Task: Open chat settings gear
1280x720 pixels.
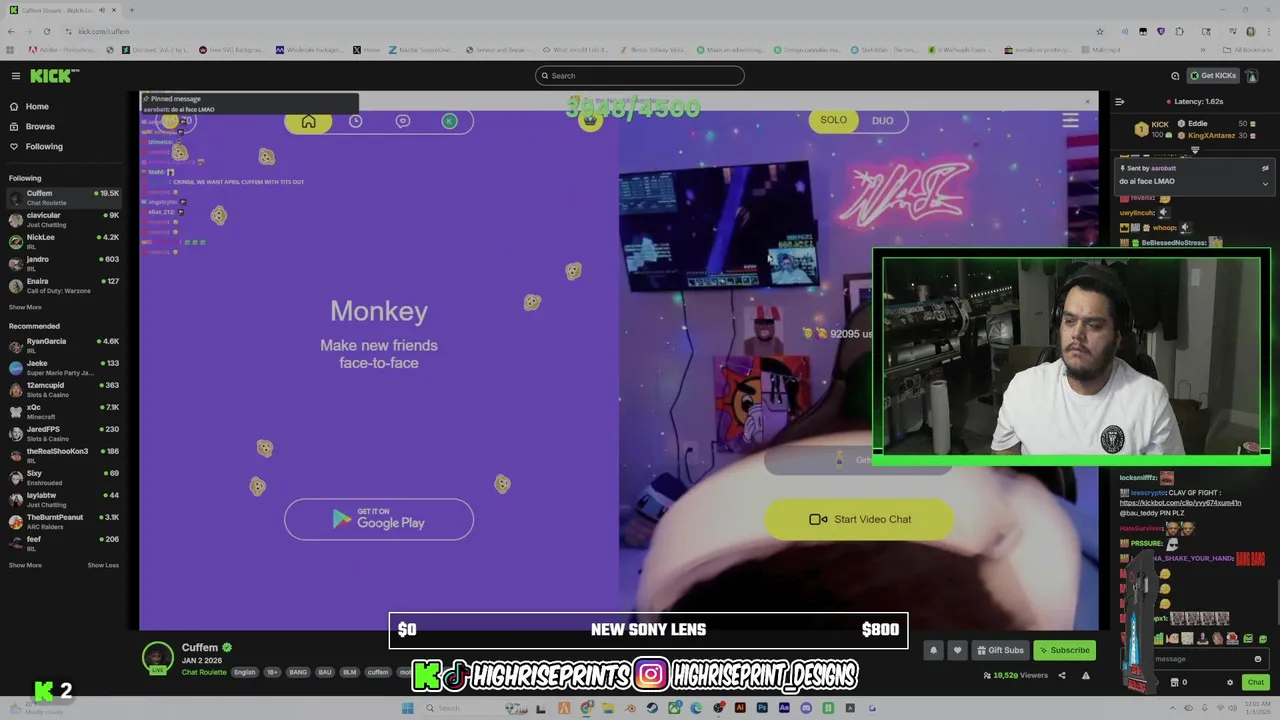Action: (x=1230, y=682)
